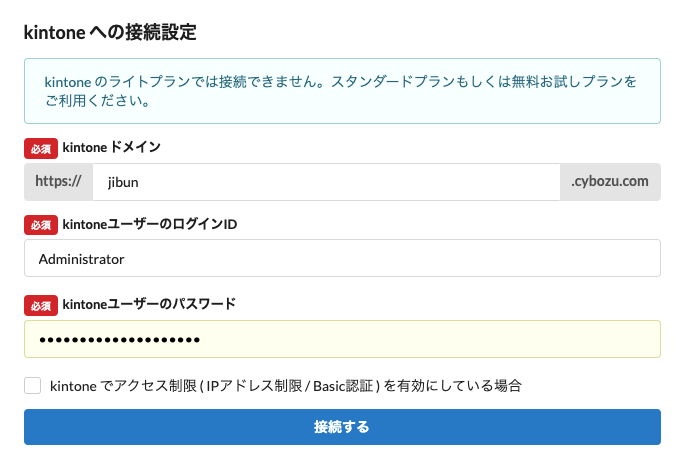Click the 必須 badge beside ログインID label

40,225
